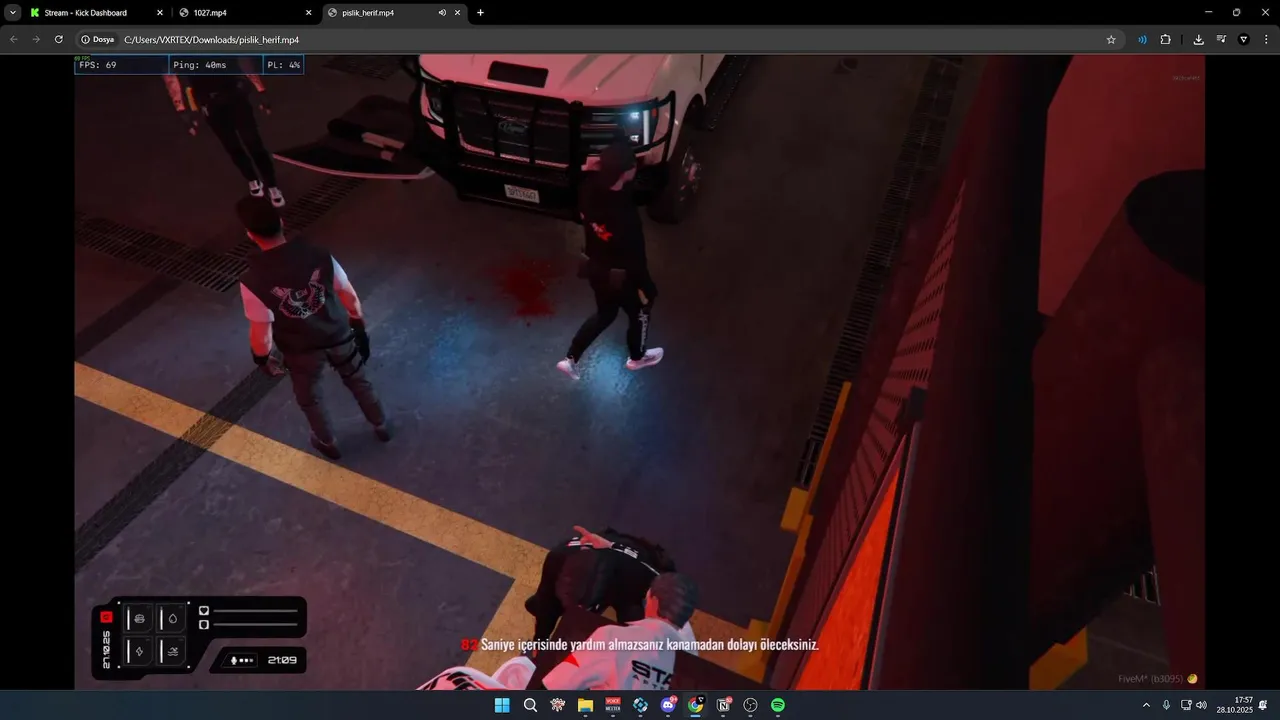
Task: Open the blue hexagon taskbar app
Action: point(640,705)
